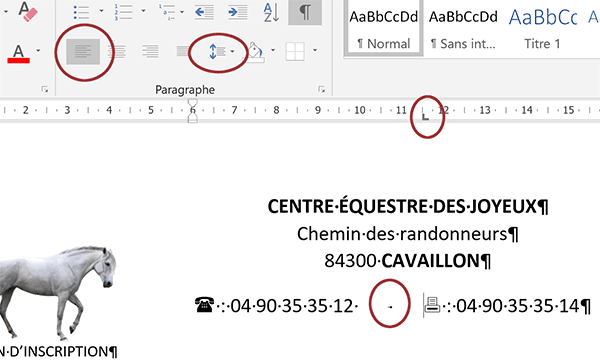The height and width of the screenshot is (364, 600).
Task: Expand the numbered list dropdown
Action: [x=143, y=11]
